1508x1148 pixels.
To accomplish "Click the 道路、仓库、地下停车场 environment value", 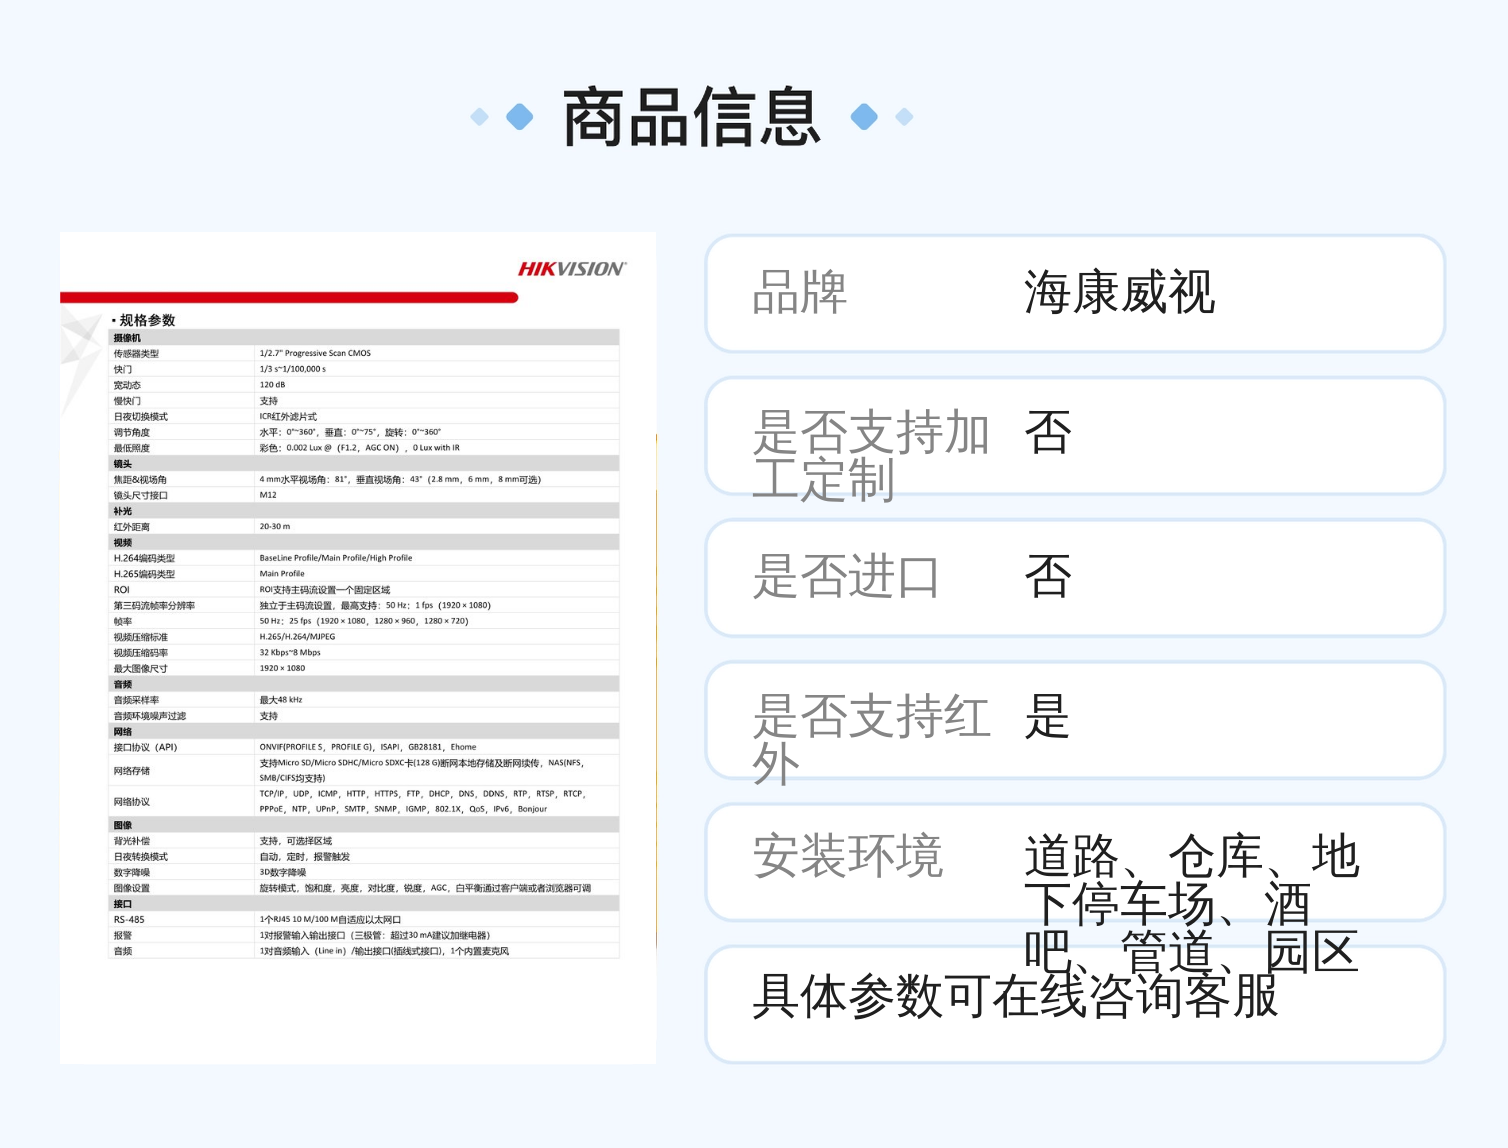I will (1191, 904).
